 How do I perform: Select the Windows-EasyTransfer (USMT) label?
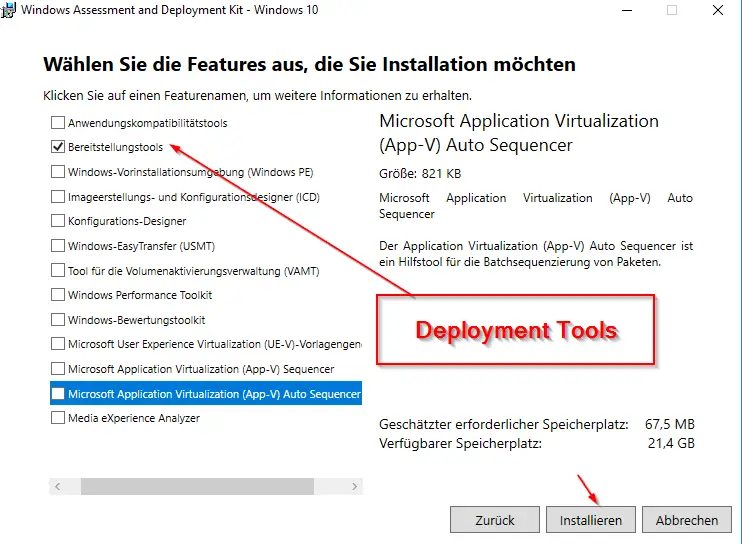pos(141,246)
